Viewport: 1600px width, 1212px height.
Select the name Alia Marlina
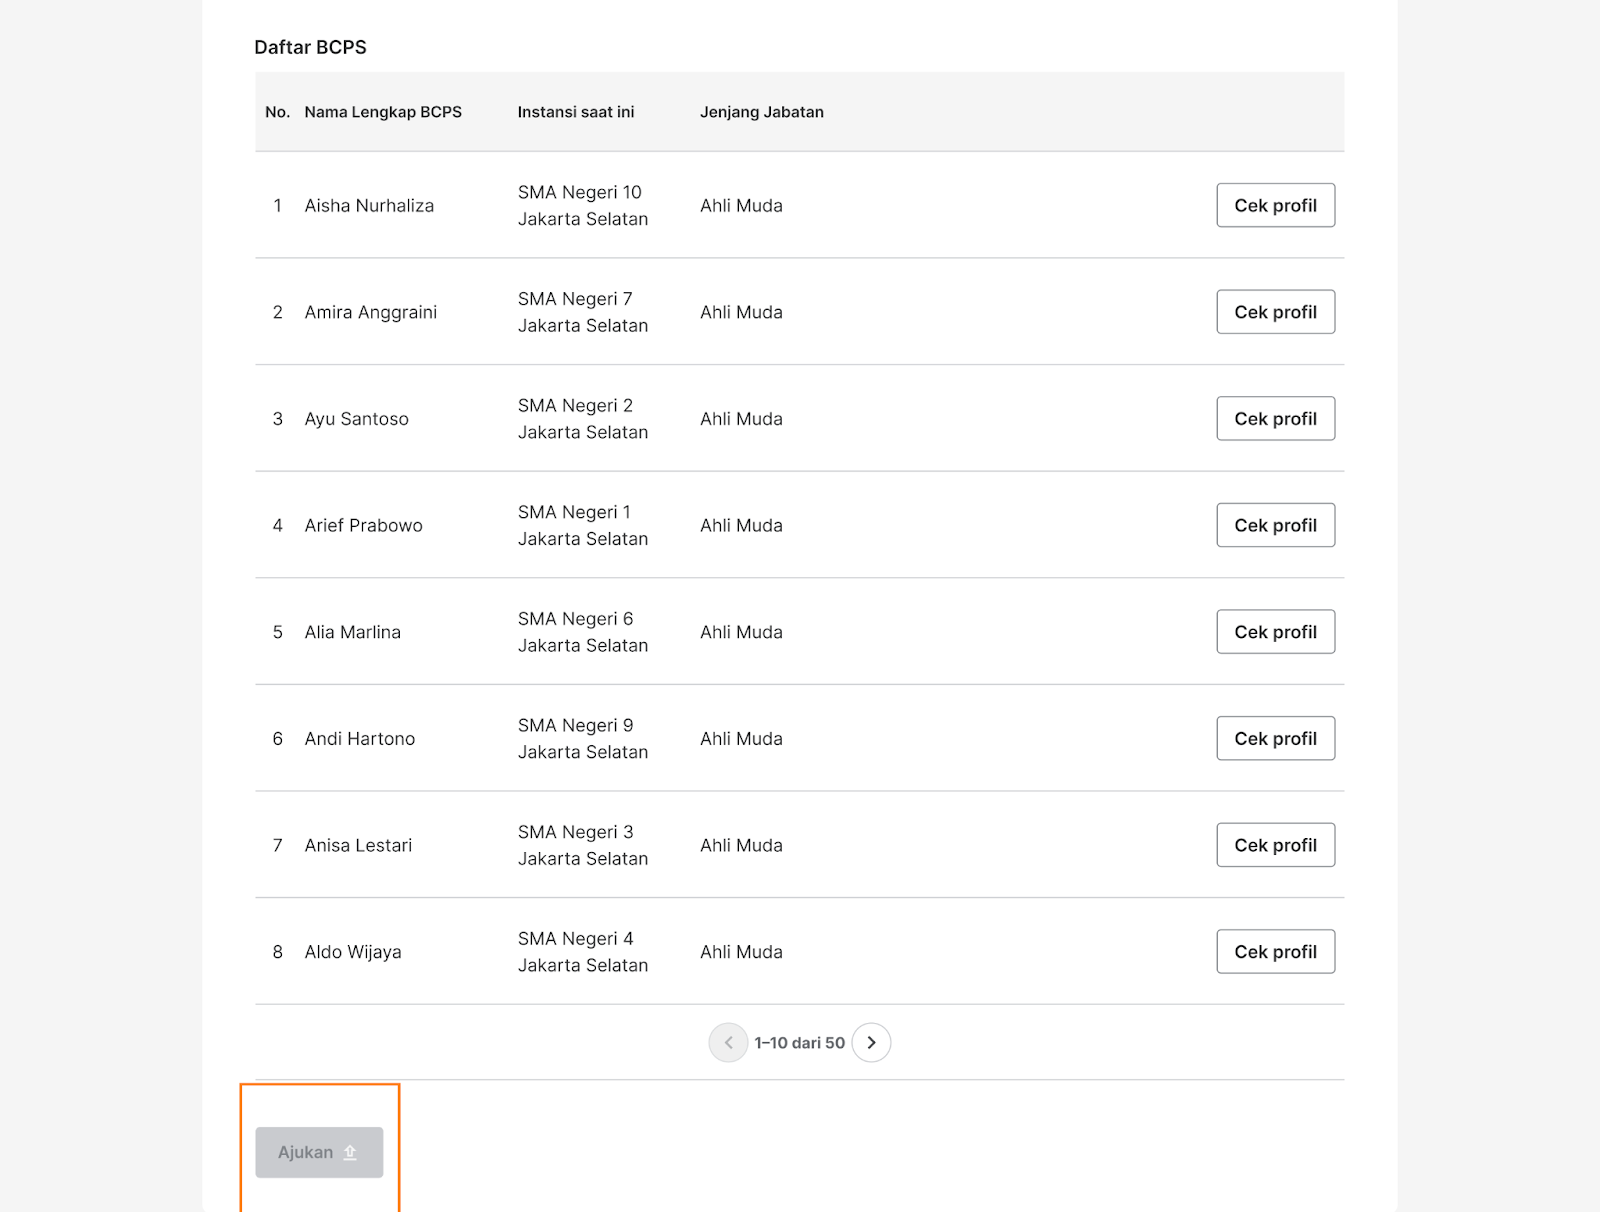click(352, 632)
